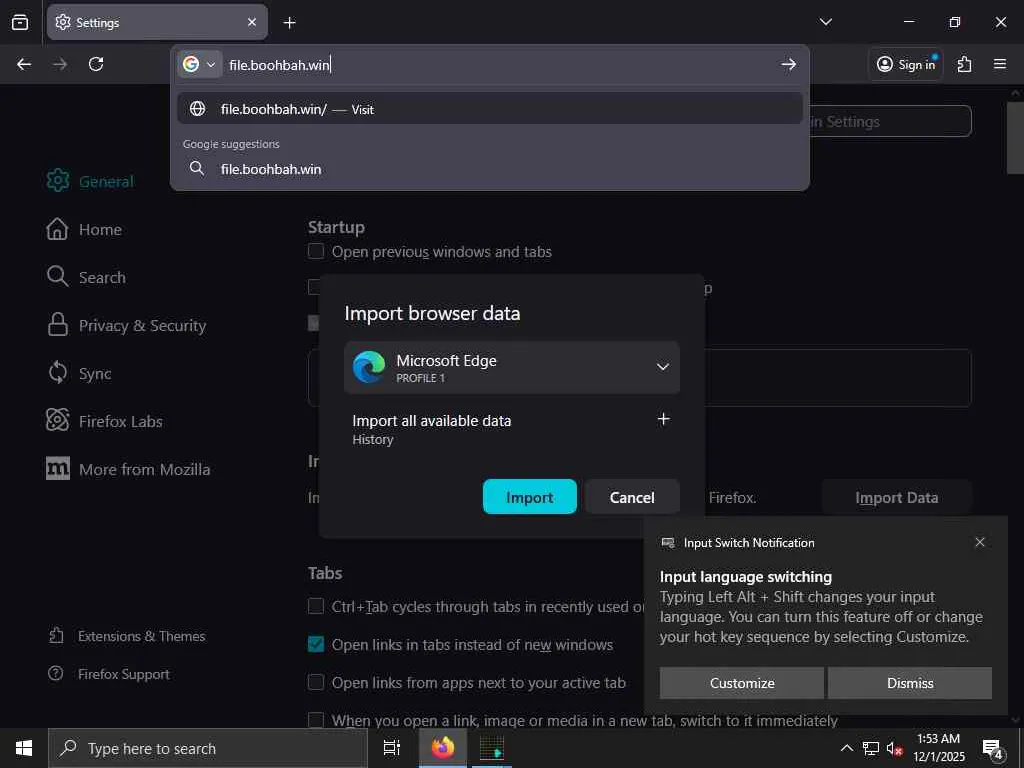
Task: Open the Windows Start menu
Action: pyautogui.click(x=24, y=748)
